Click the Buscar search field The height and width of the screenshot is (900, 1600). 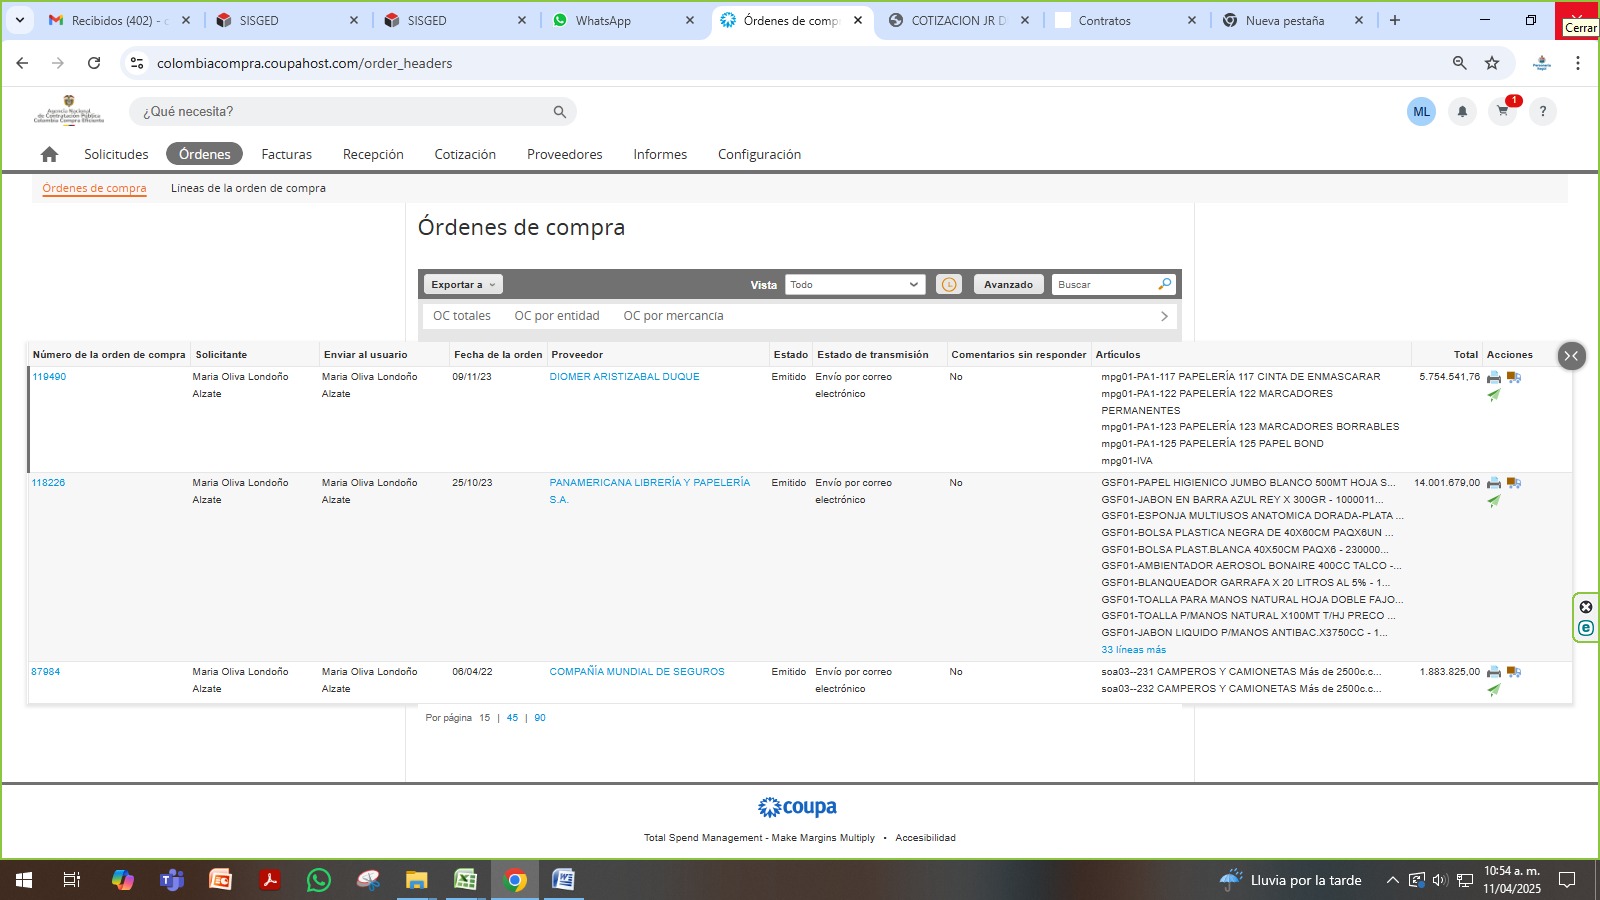click(x=1104, y=285)
